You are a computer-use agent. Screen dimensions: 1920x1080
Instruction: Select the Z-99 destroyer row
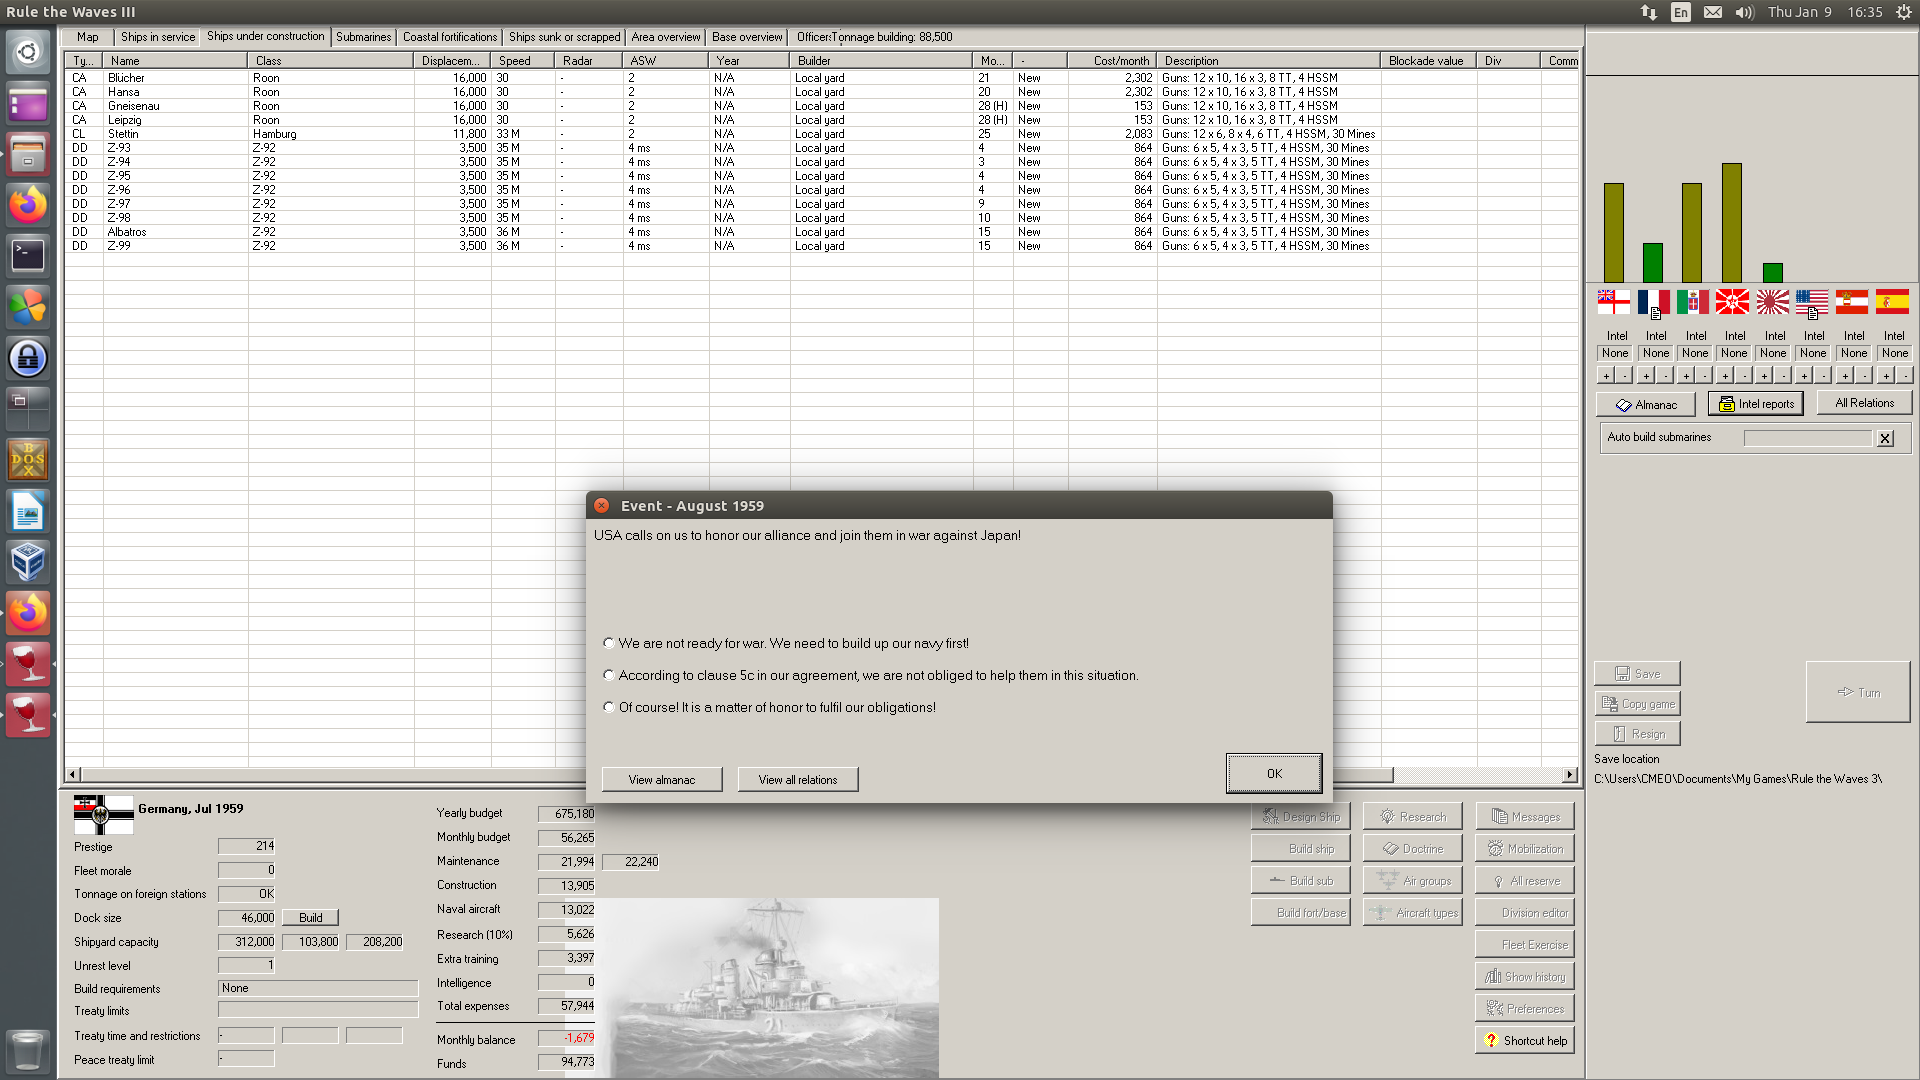(x=822, y=246)
